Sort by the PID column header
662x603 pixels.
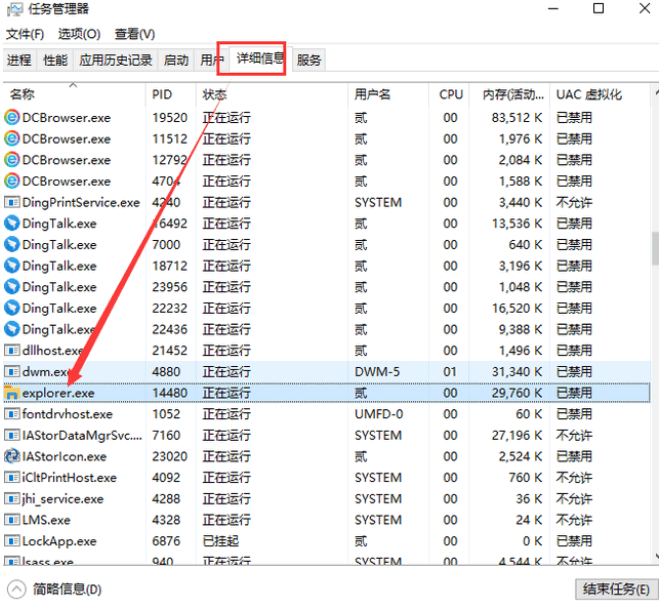point(171,94)
